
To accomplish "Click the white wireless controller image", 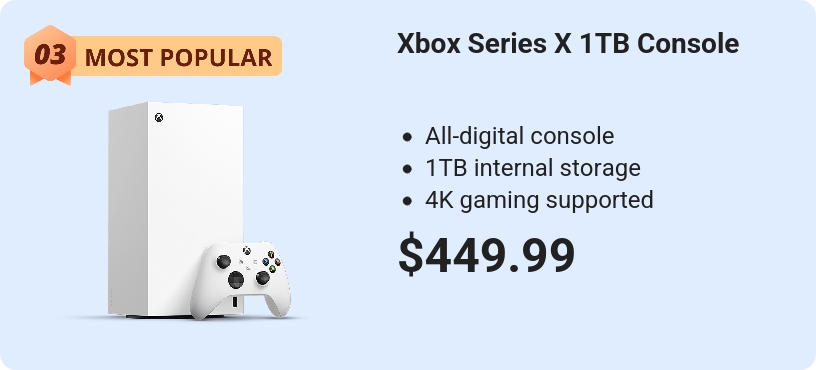I will (240, 280).
